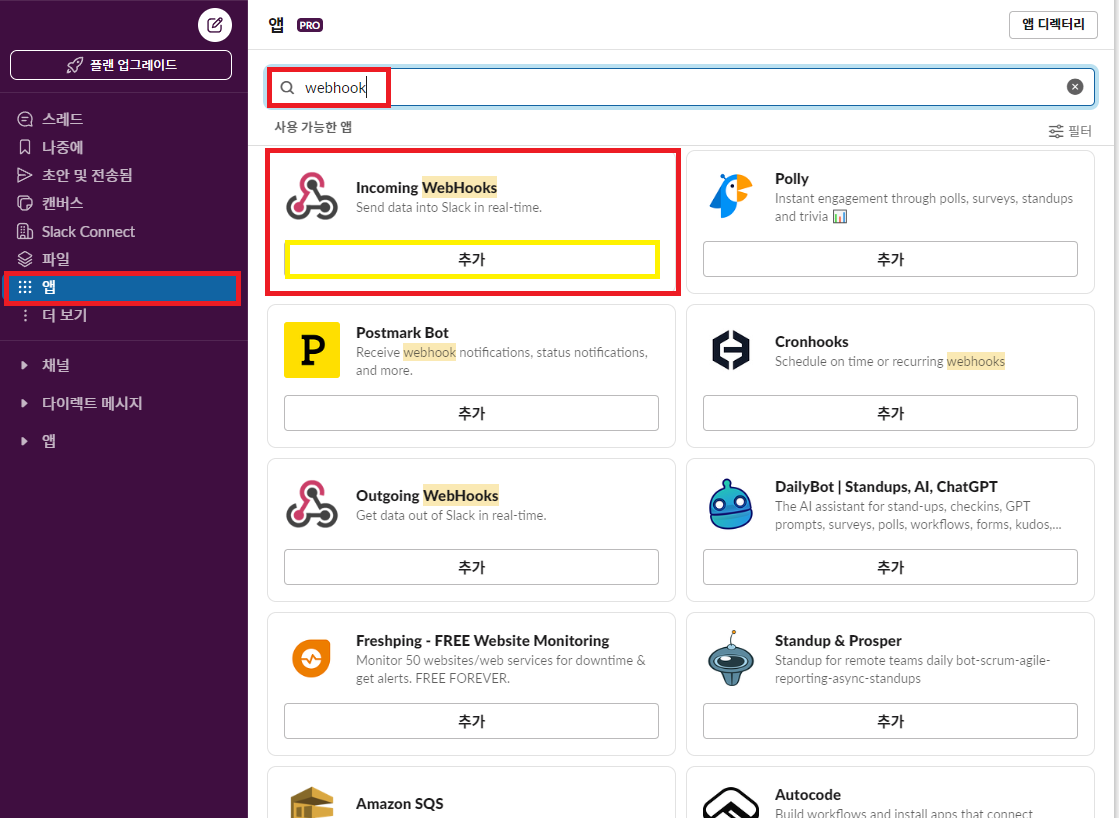Click the Polly parrot app icon
This screenshot has height=818, width=1119.
[x=731, y=196]
